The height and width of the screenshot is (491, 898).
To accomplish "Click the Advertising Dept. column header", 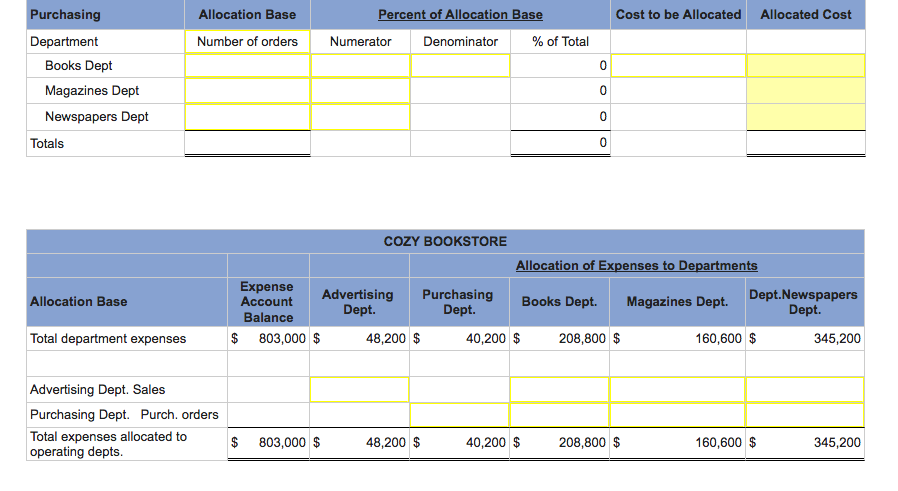I will click(358, 302).
